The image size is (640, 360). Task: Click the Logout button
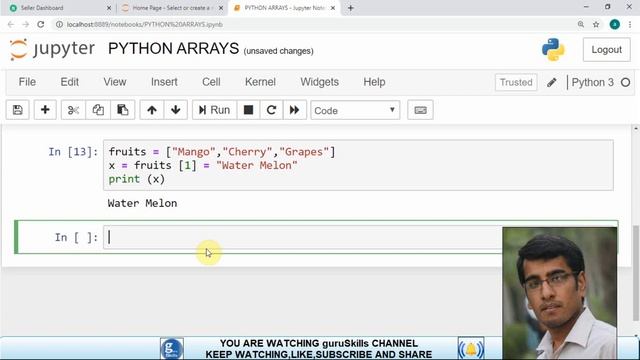[x=607, y=50]
